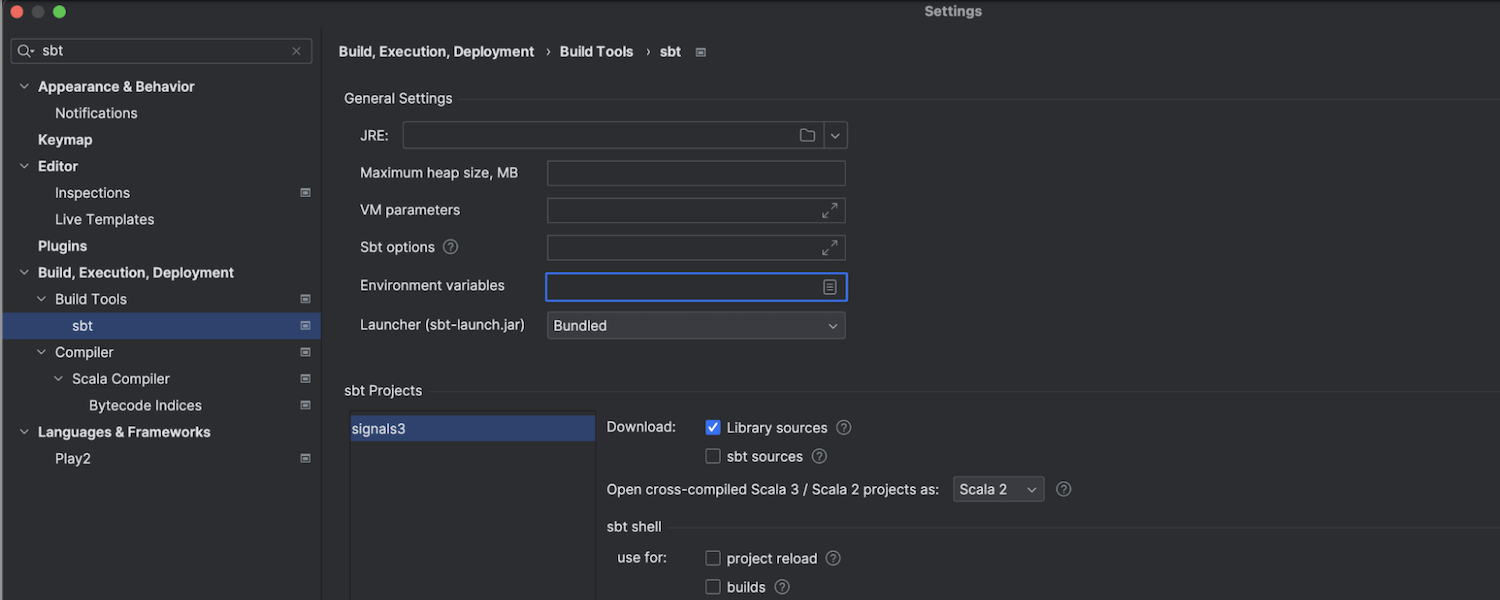Click Build, Execution, Deployment breadcrumb link
This screenshot has height=600, width=1500.
[x=436, y=51]
